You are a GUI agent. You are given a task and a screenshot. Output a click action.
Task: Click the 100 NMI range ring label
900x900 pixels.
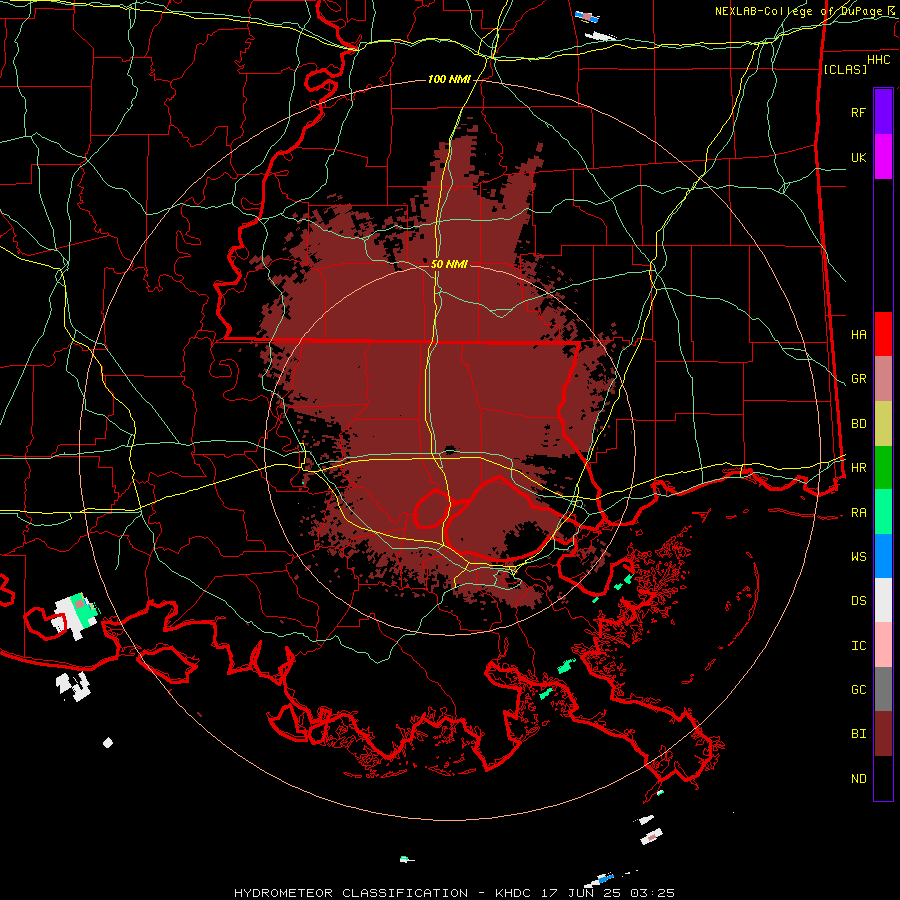(x=449, y=79)
